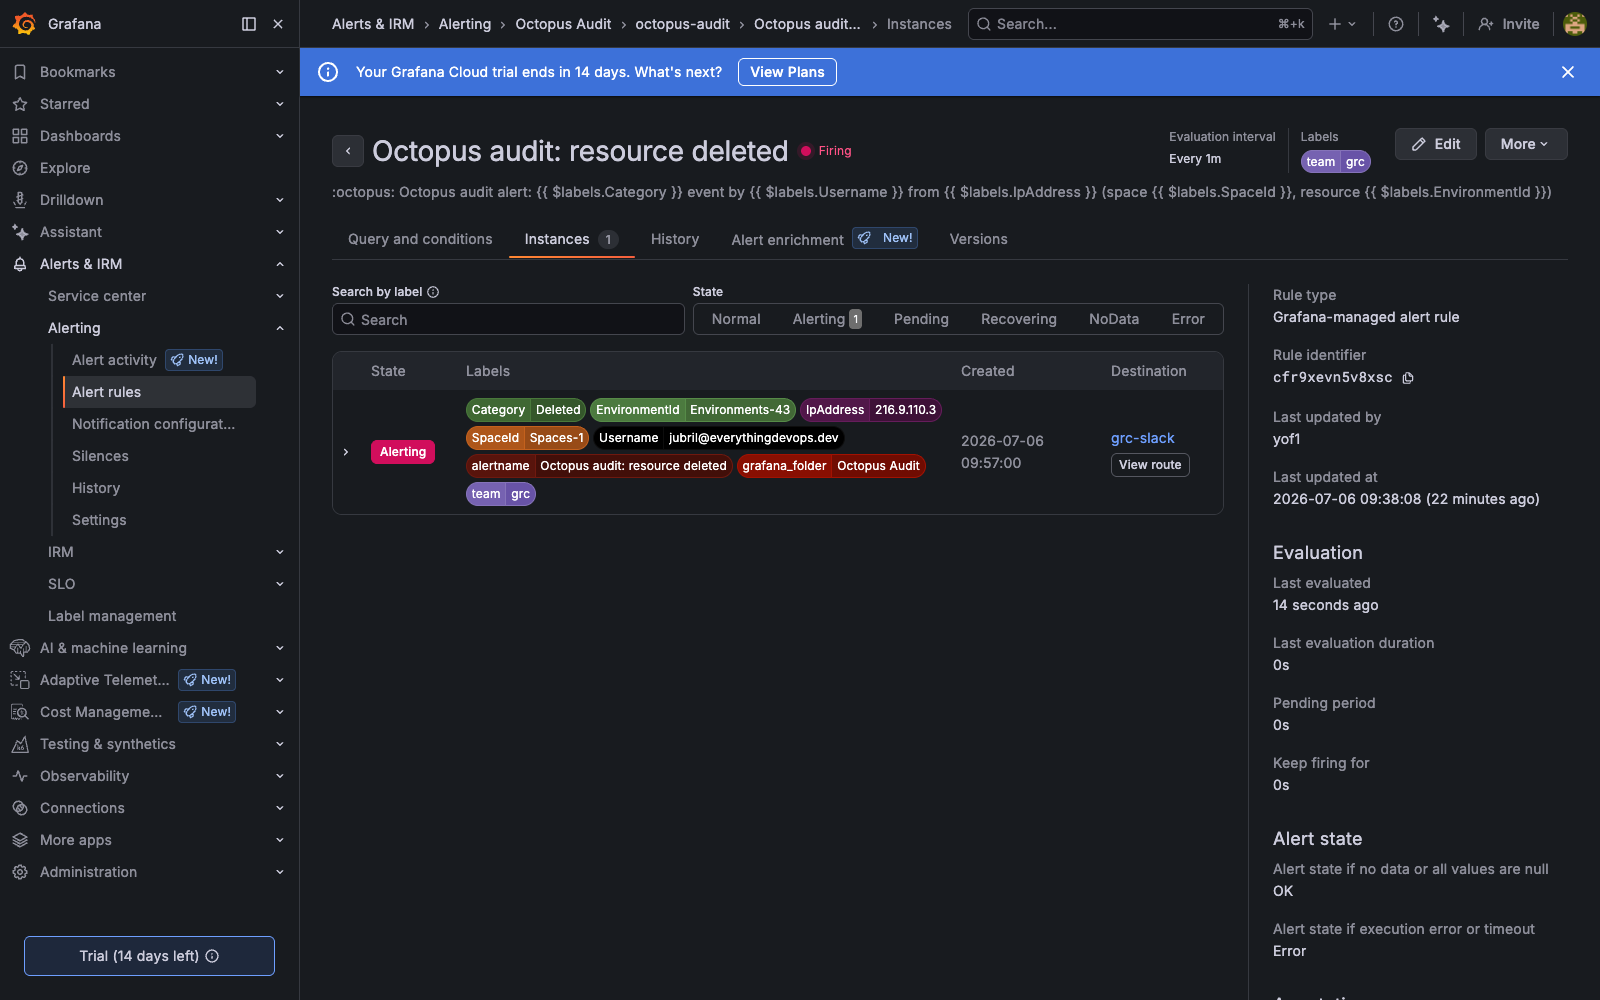This screenshot has height=1000, width=1600.
Task: Click the Search by label input field
Action: tap(508, 319)
